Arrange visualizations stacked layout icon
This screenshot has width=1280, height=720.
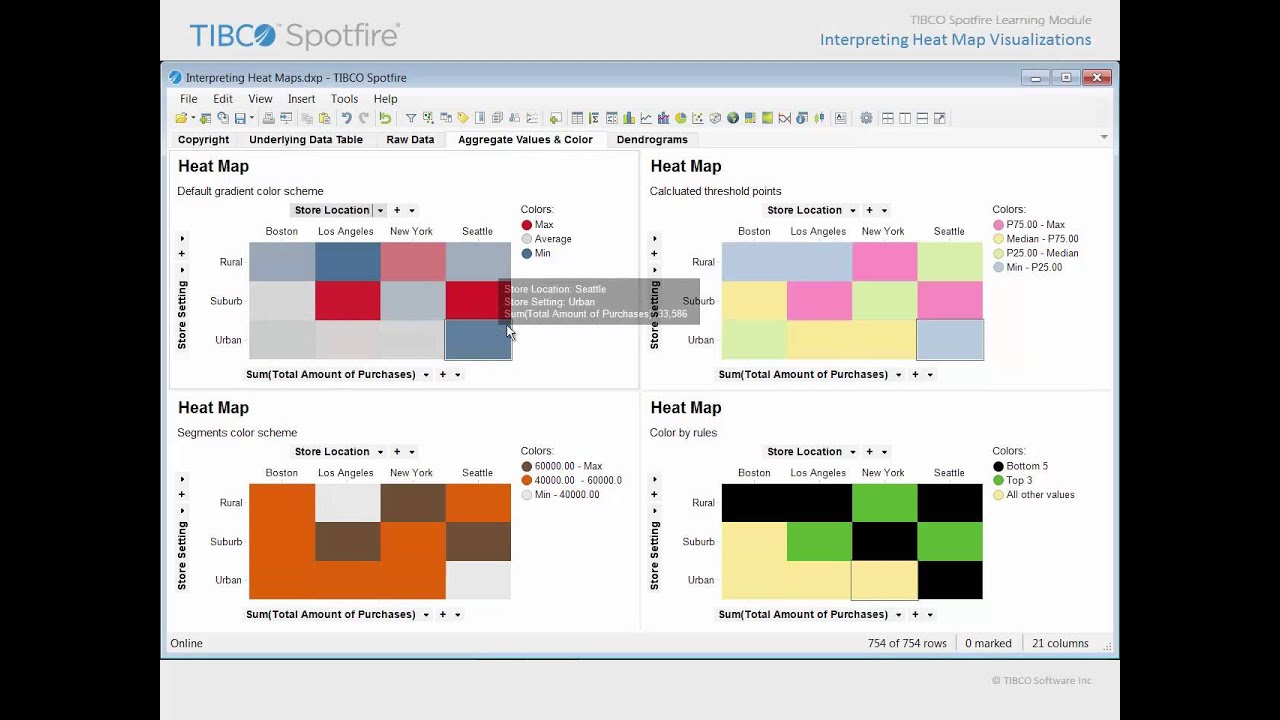922,118
